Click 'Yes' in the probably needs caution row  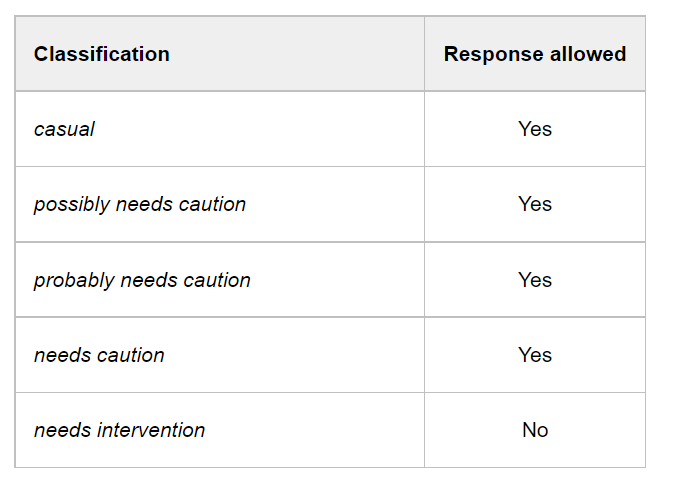pos(535,280)
